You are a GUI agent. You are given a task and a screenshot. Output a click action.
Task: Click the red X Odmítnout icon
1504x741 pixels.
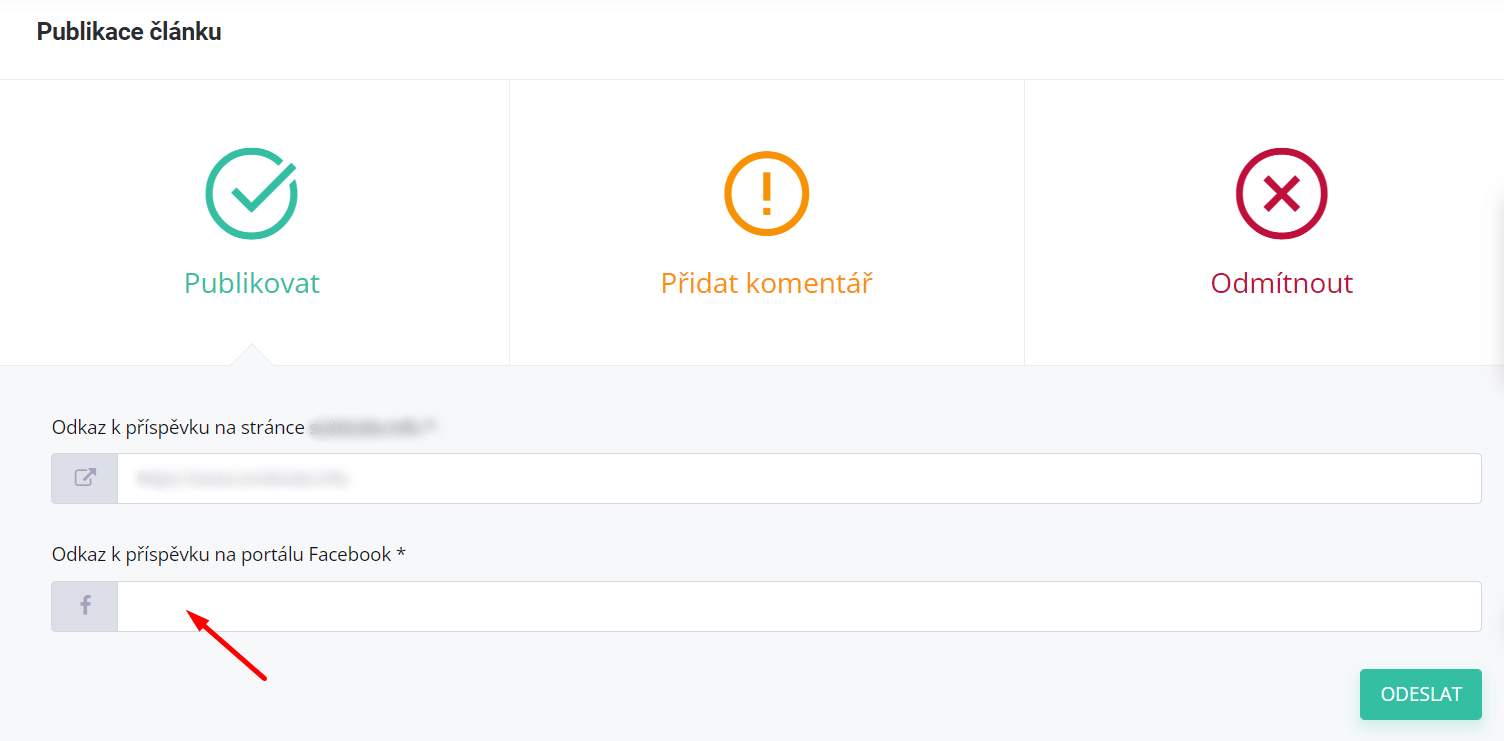tap(1281, 193)
